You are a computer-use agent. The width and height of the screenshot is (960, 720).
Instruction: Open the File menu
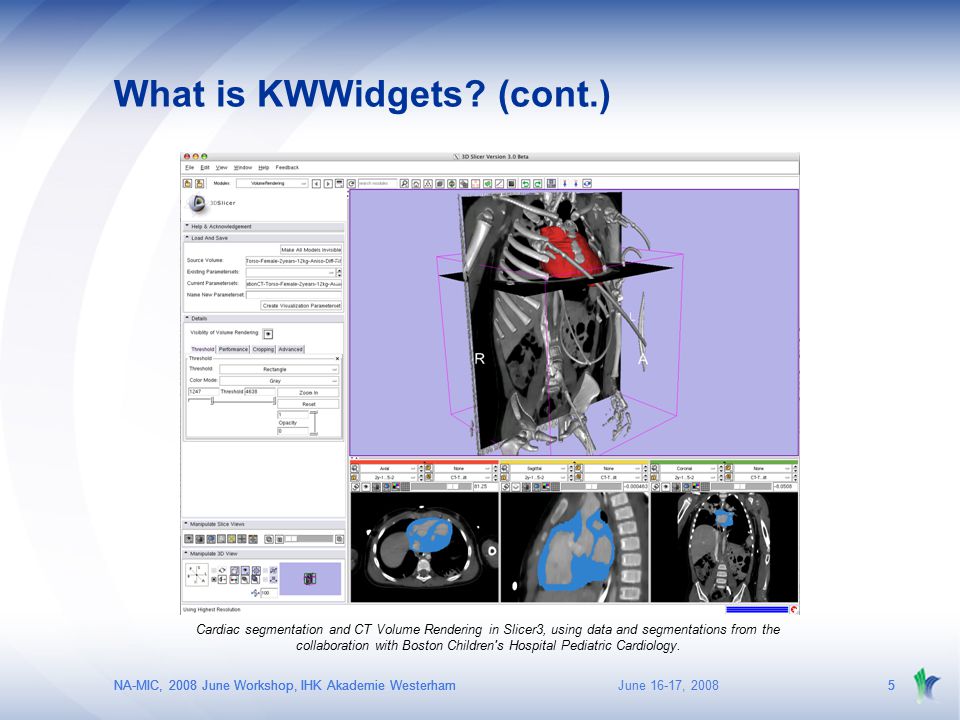pos(189,167)
